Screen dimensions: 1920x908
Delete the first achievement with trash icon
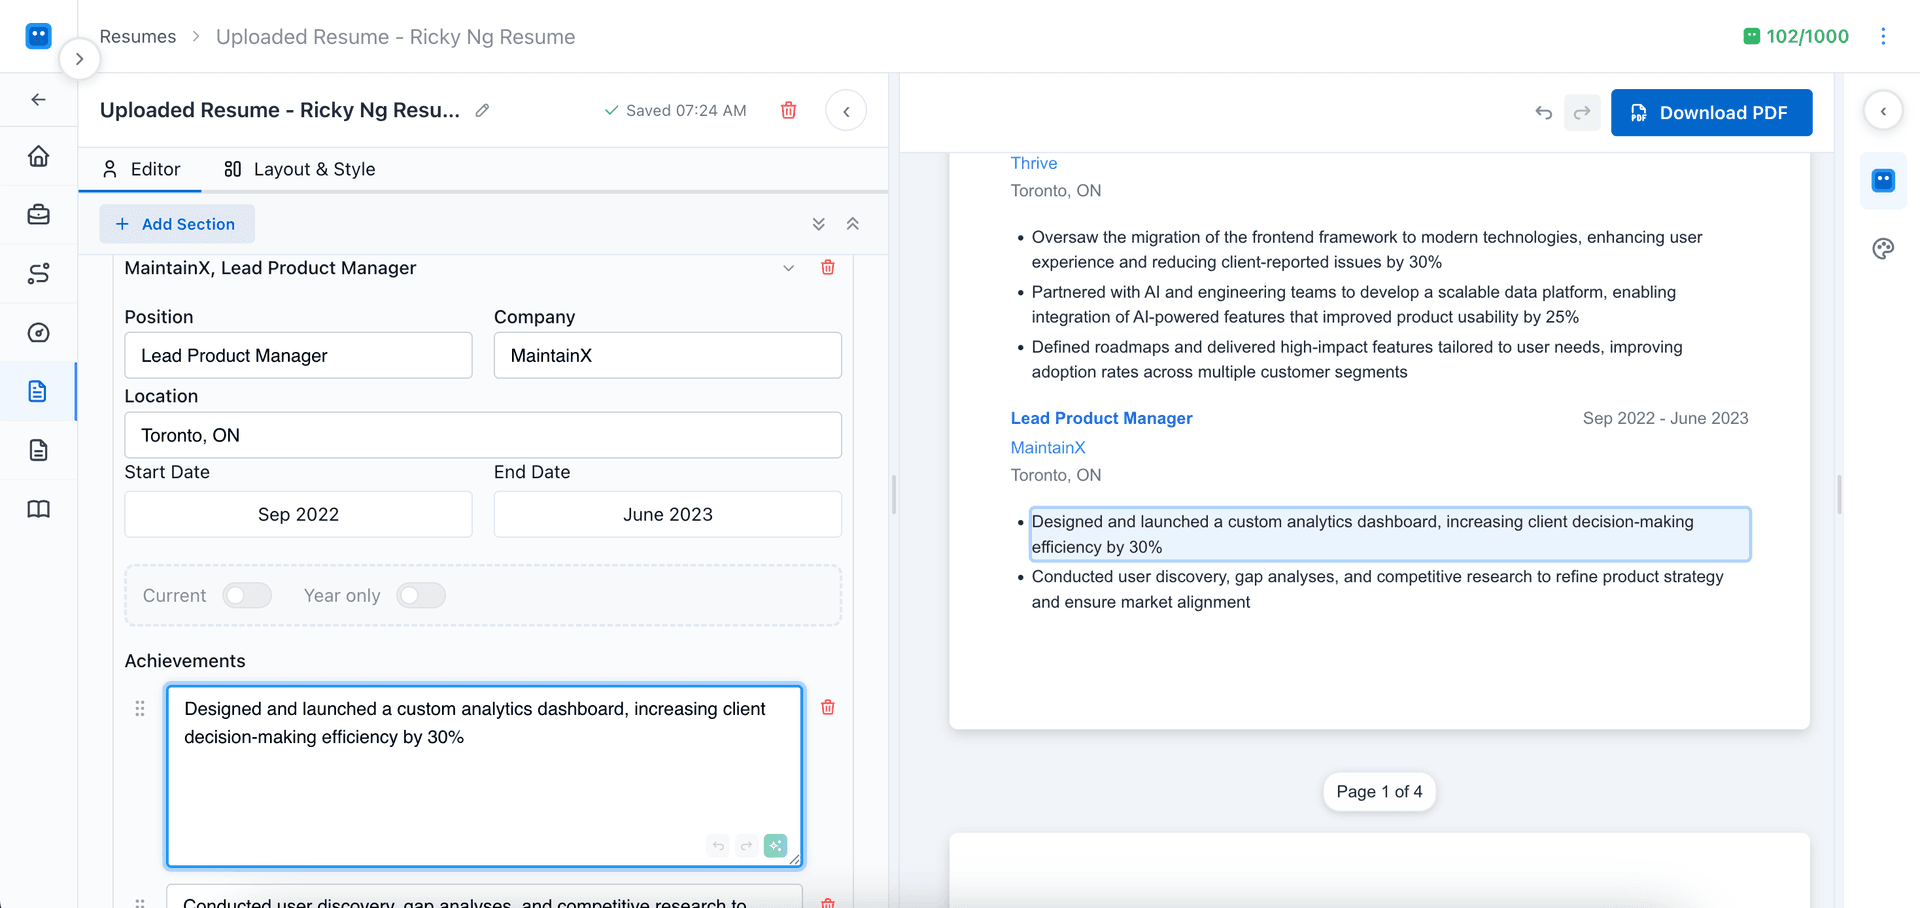[828, 708]
